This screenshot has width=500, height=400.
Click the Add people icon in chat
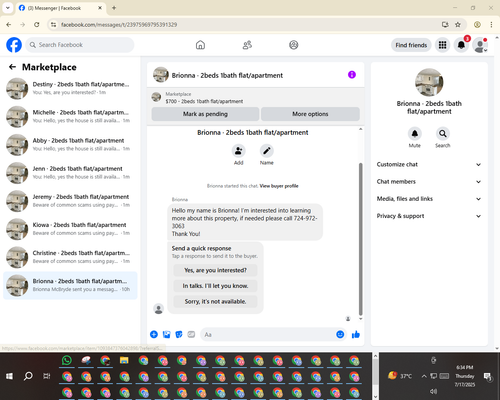click(239, 151)
